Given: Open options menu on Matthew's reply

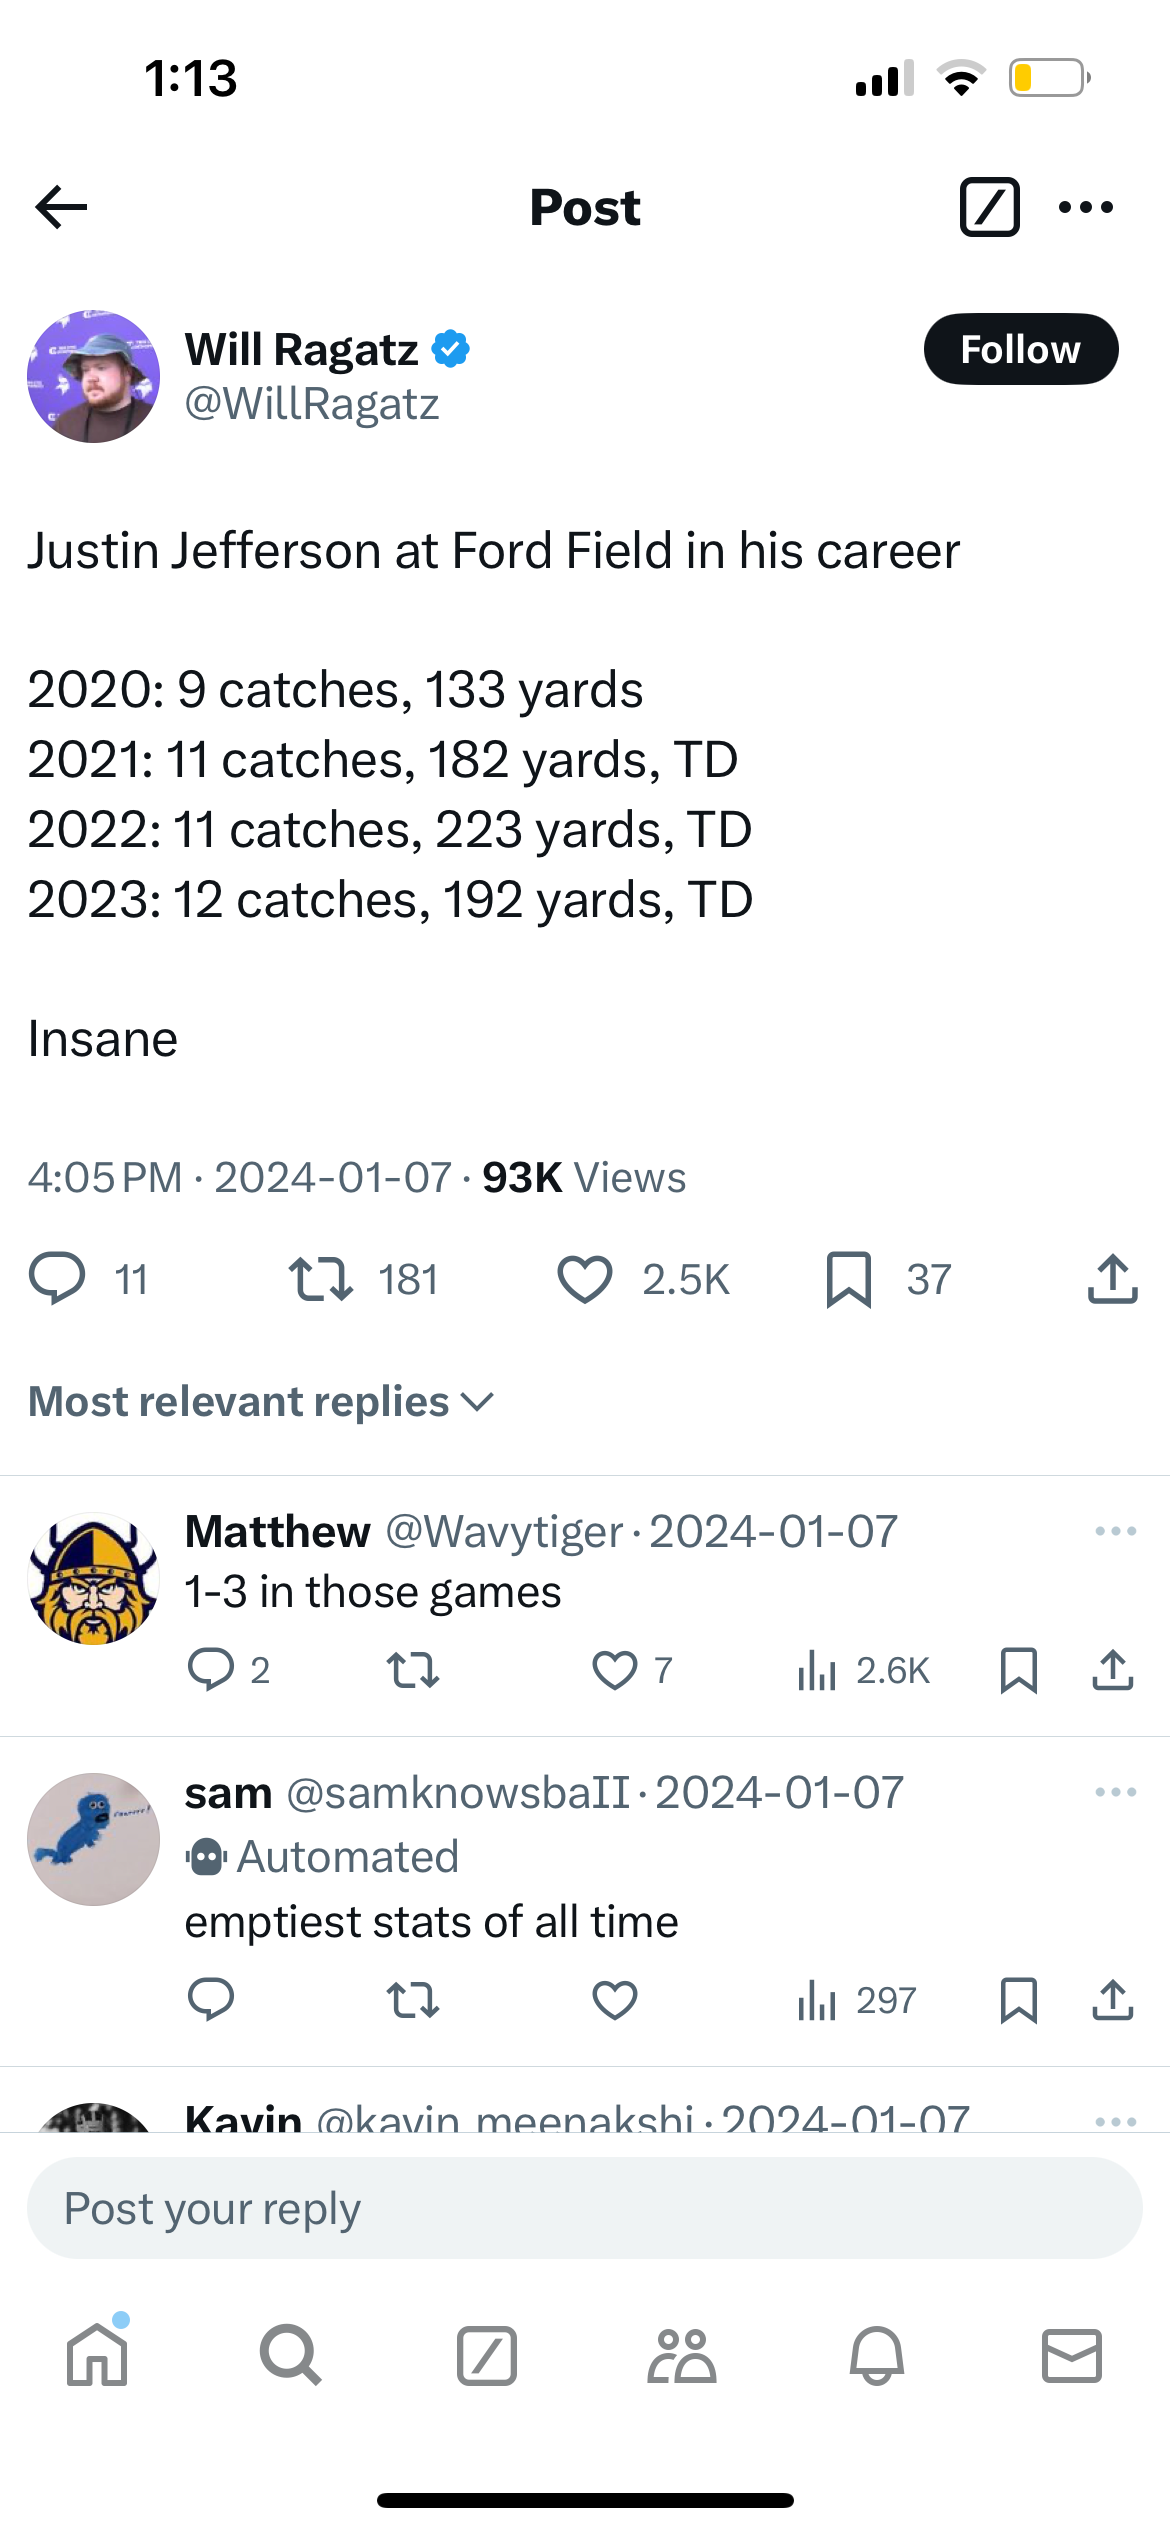Looking at the screenshot, I should 1115,1531.
